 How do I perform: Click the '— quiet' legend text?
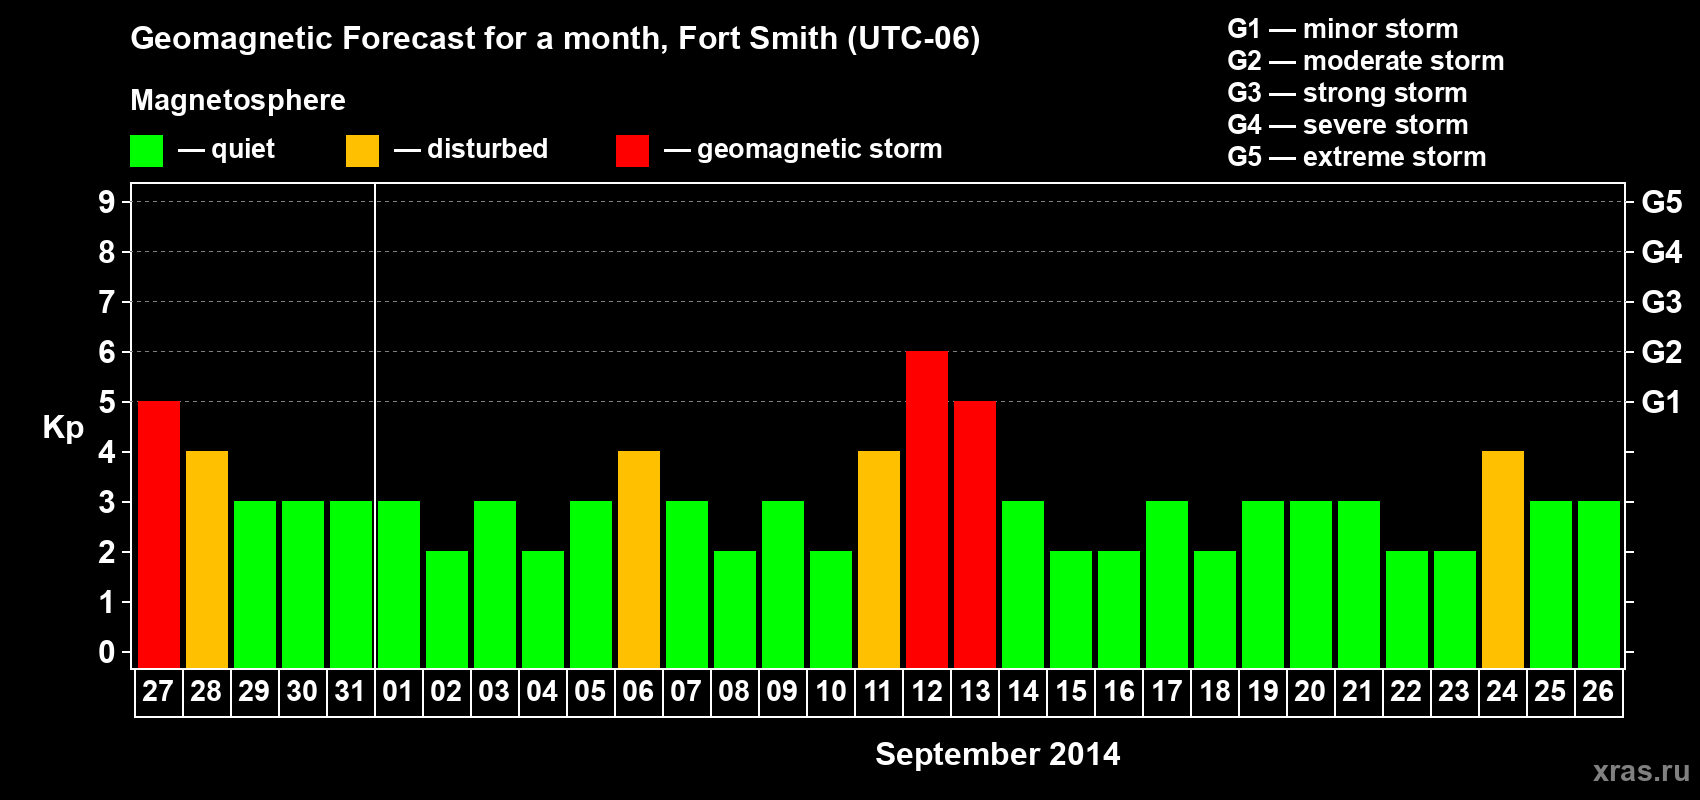(226, 150)
